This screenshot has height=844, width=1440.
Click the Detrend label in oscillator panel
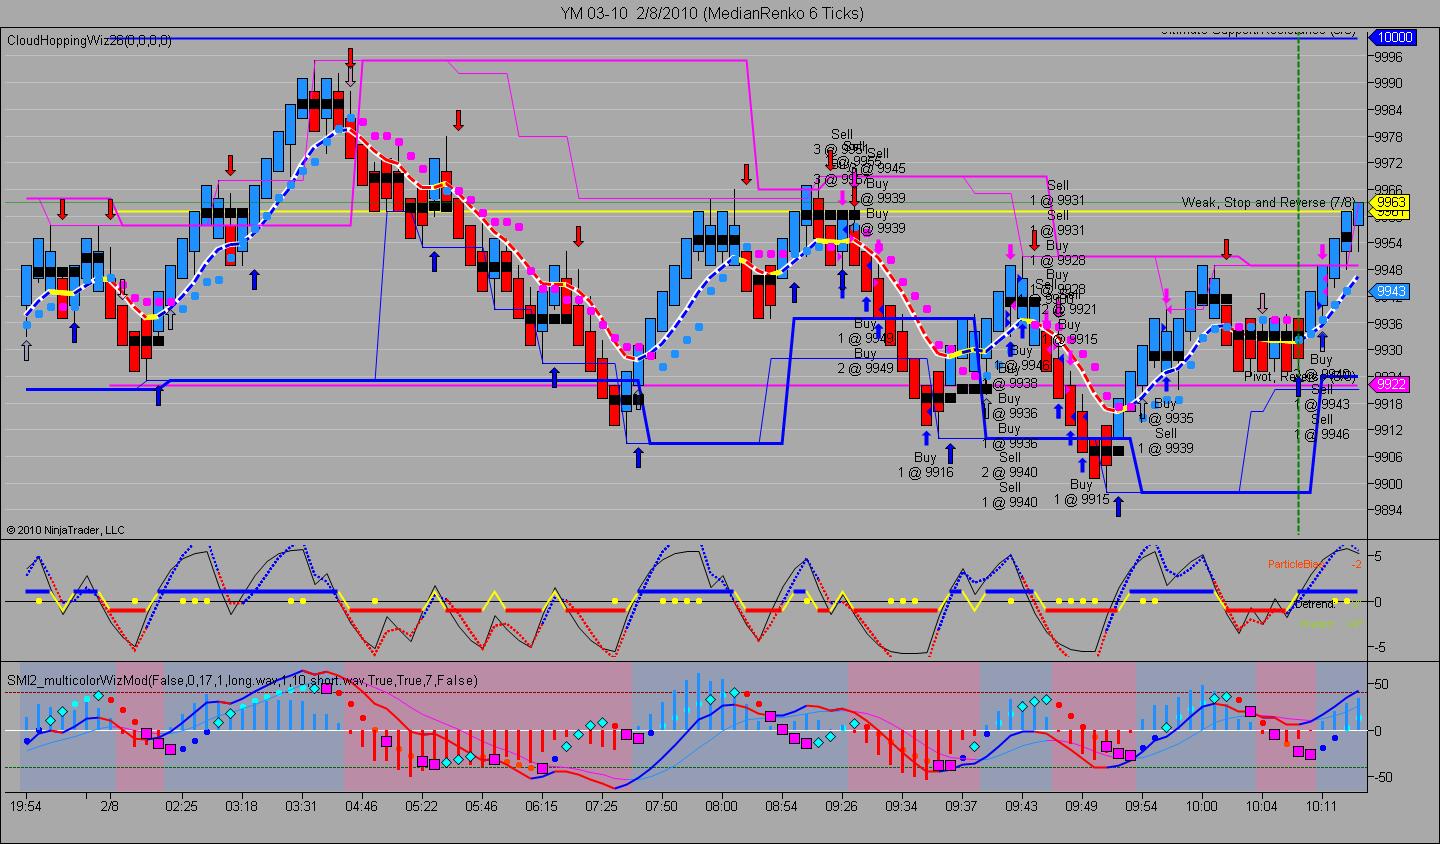1317,604
